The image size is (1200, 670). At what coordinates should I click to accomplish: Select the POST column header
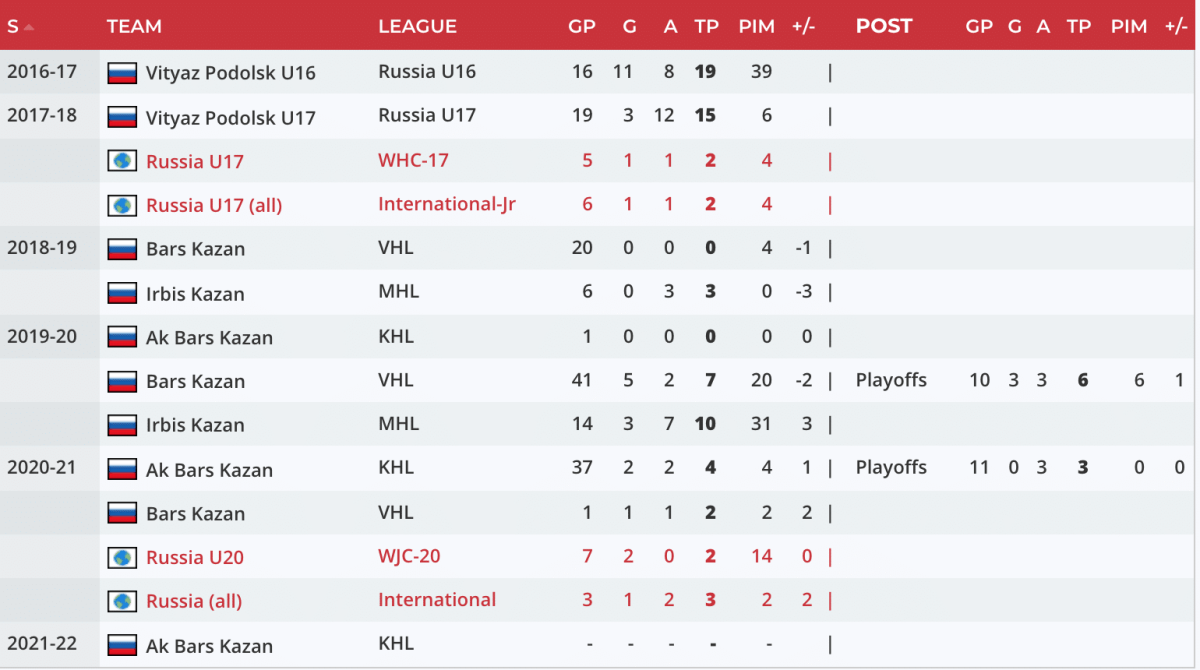click(x=884, y=27)
